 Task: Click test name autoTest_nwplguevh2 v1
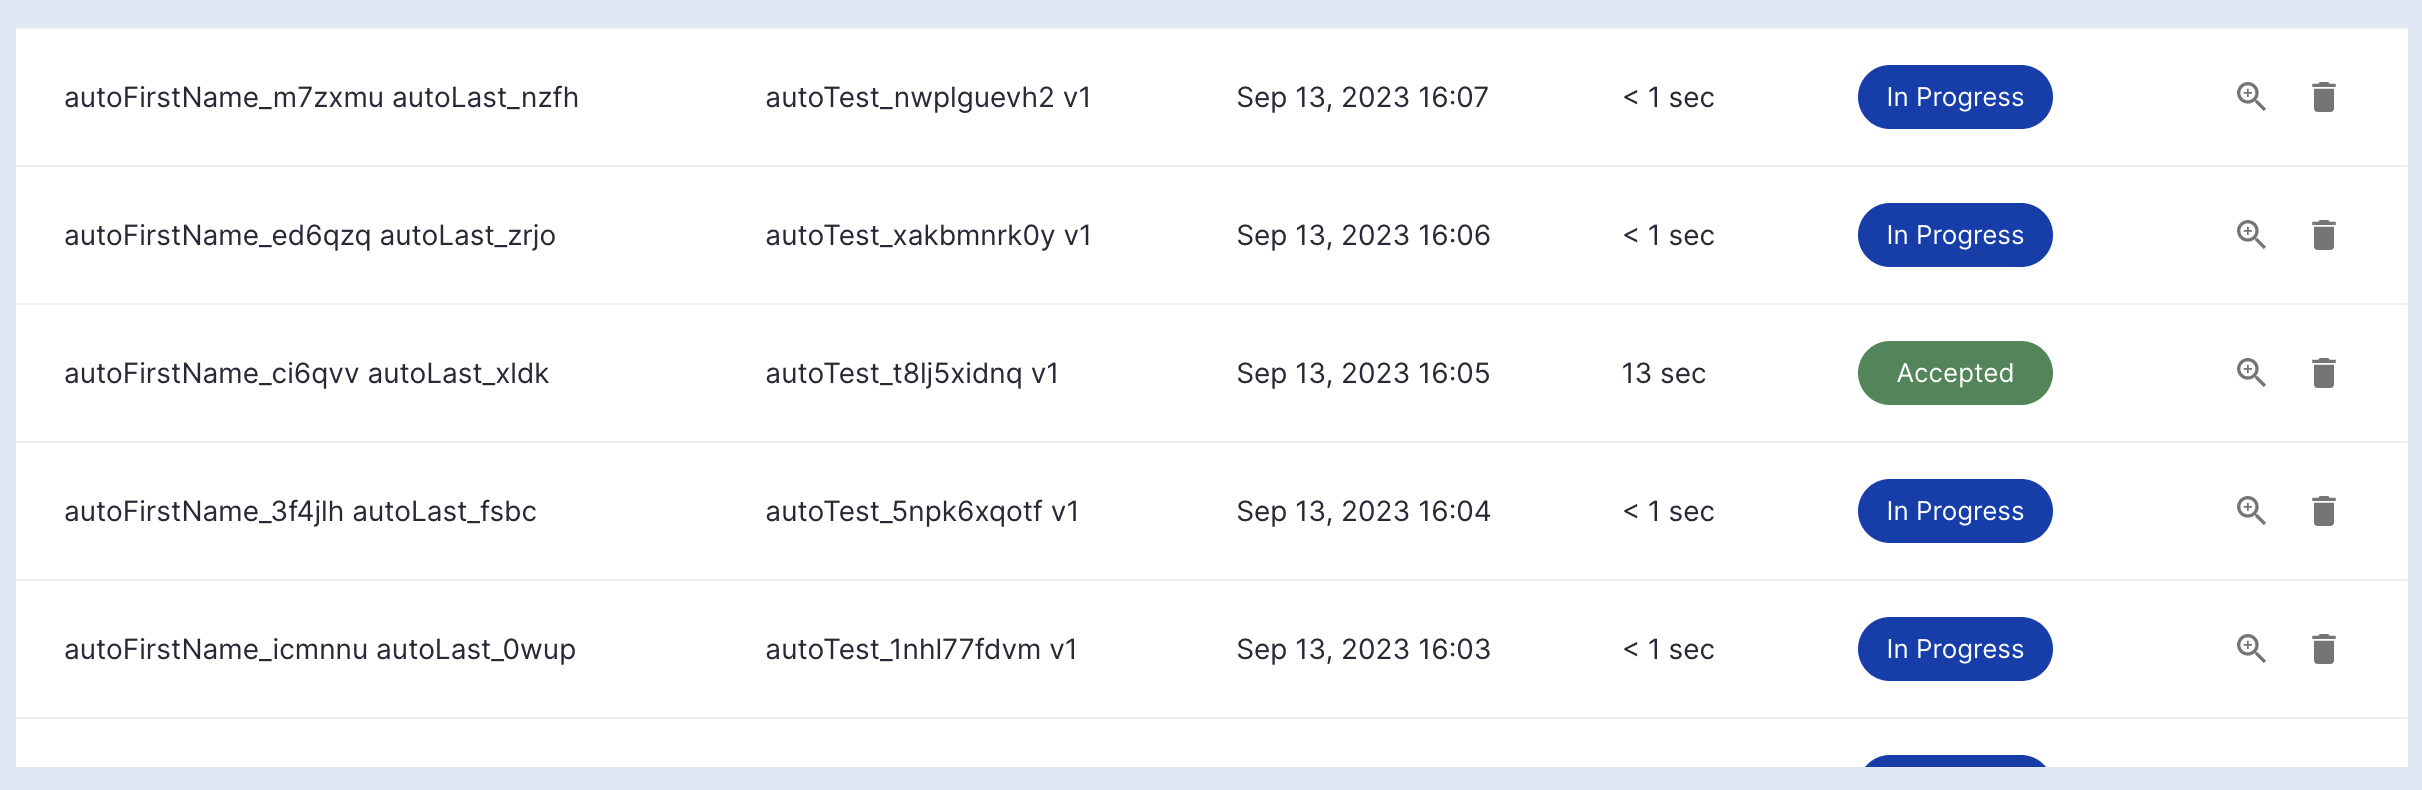tap(927, 97)
